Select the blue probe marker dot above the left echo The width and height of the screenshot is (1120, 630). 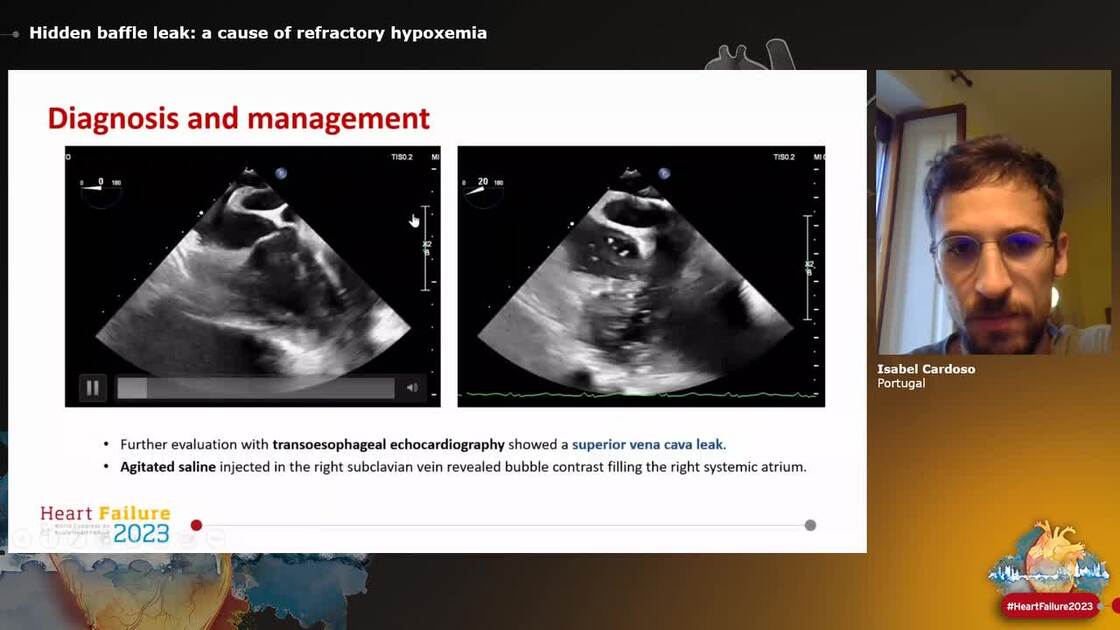pyautogui.click(x=281, y=172)
